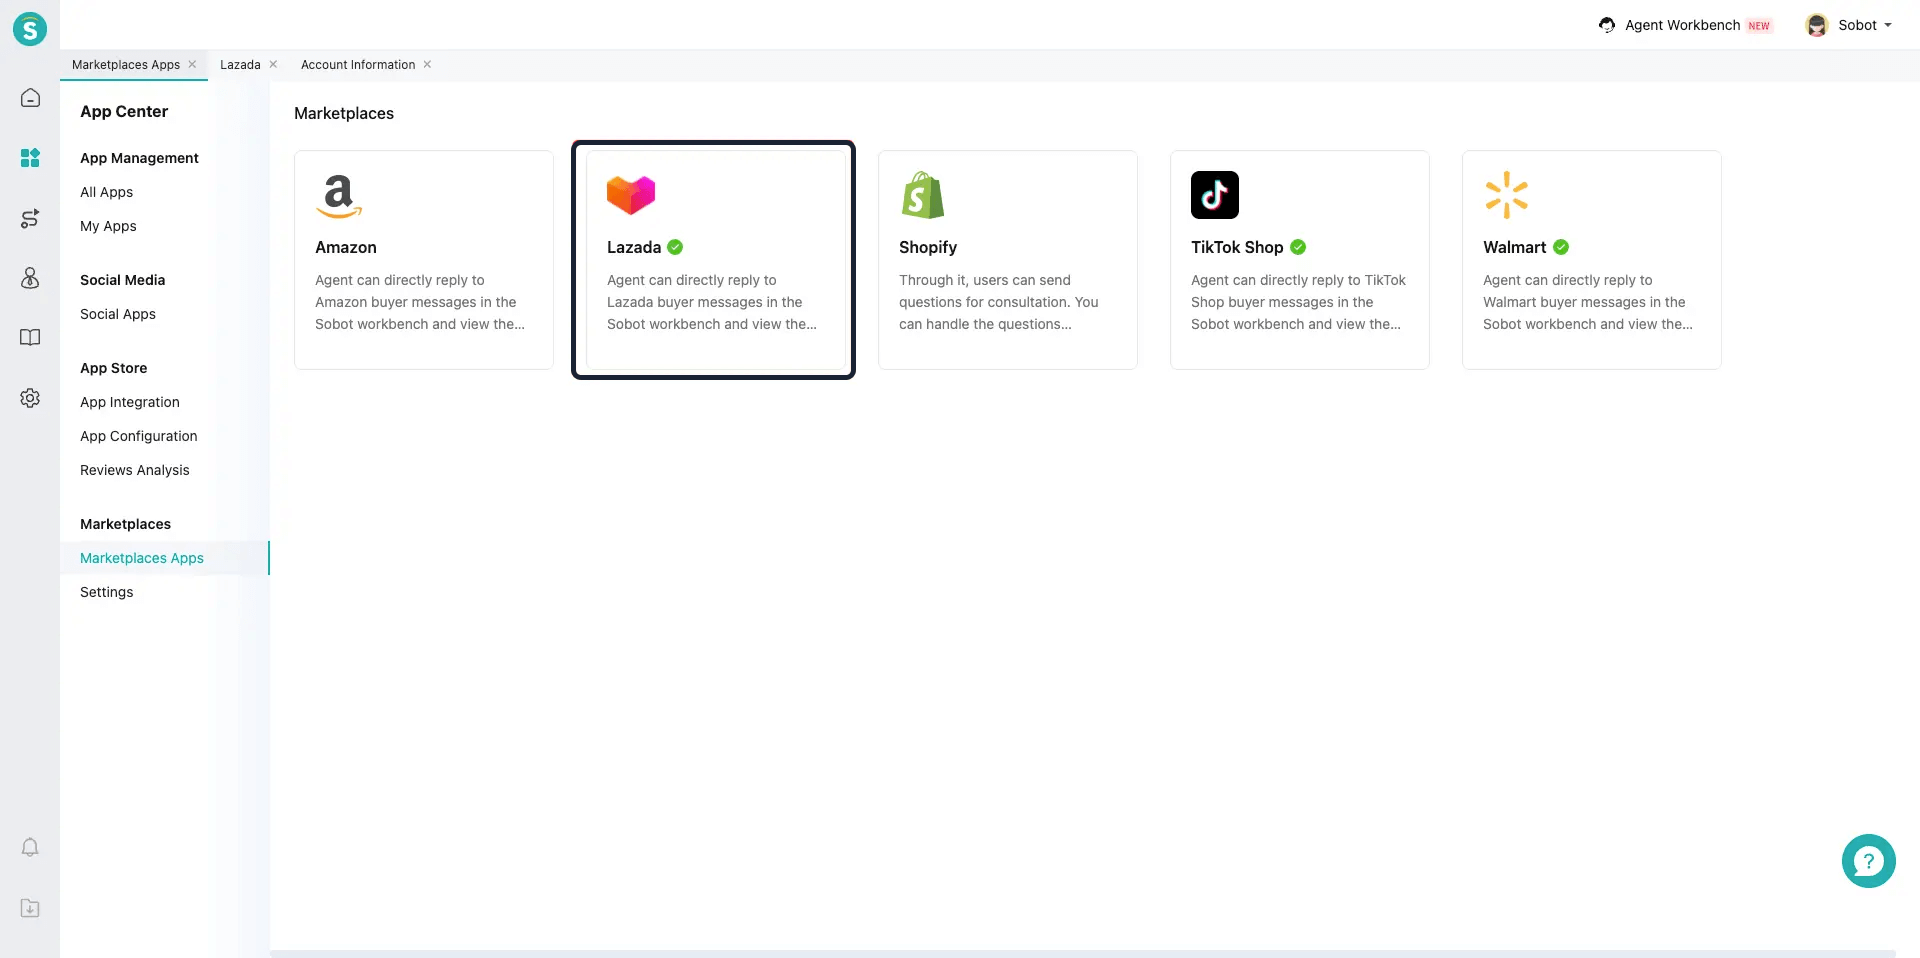Close the Account Information tab

[427, 64]
